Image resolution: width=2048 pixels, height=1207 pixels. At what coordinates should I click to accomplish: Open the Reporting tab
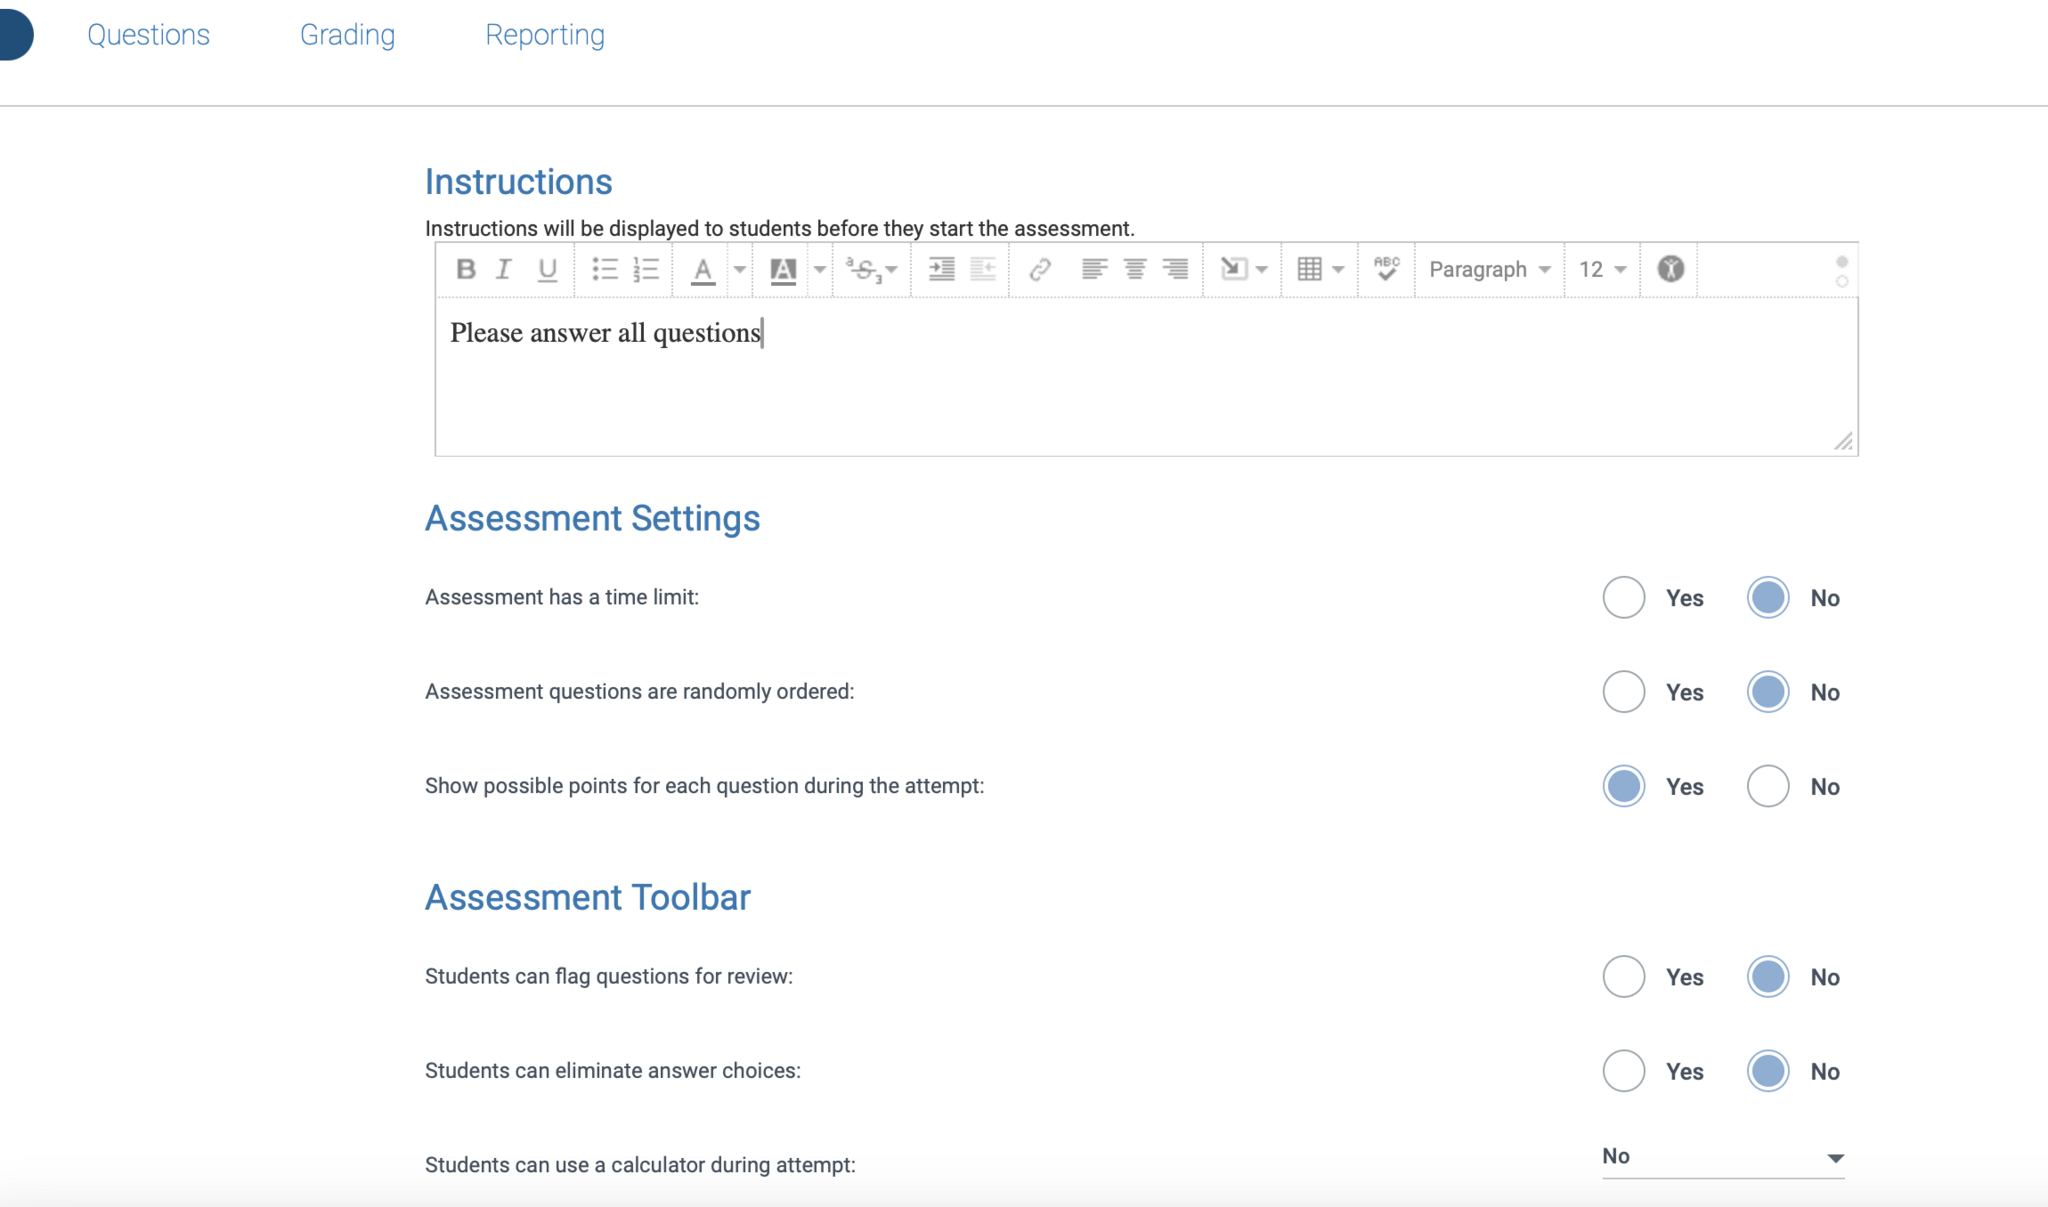[545, 35]
